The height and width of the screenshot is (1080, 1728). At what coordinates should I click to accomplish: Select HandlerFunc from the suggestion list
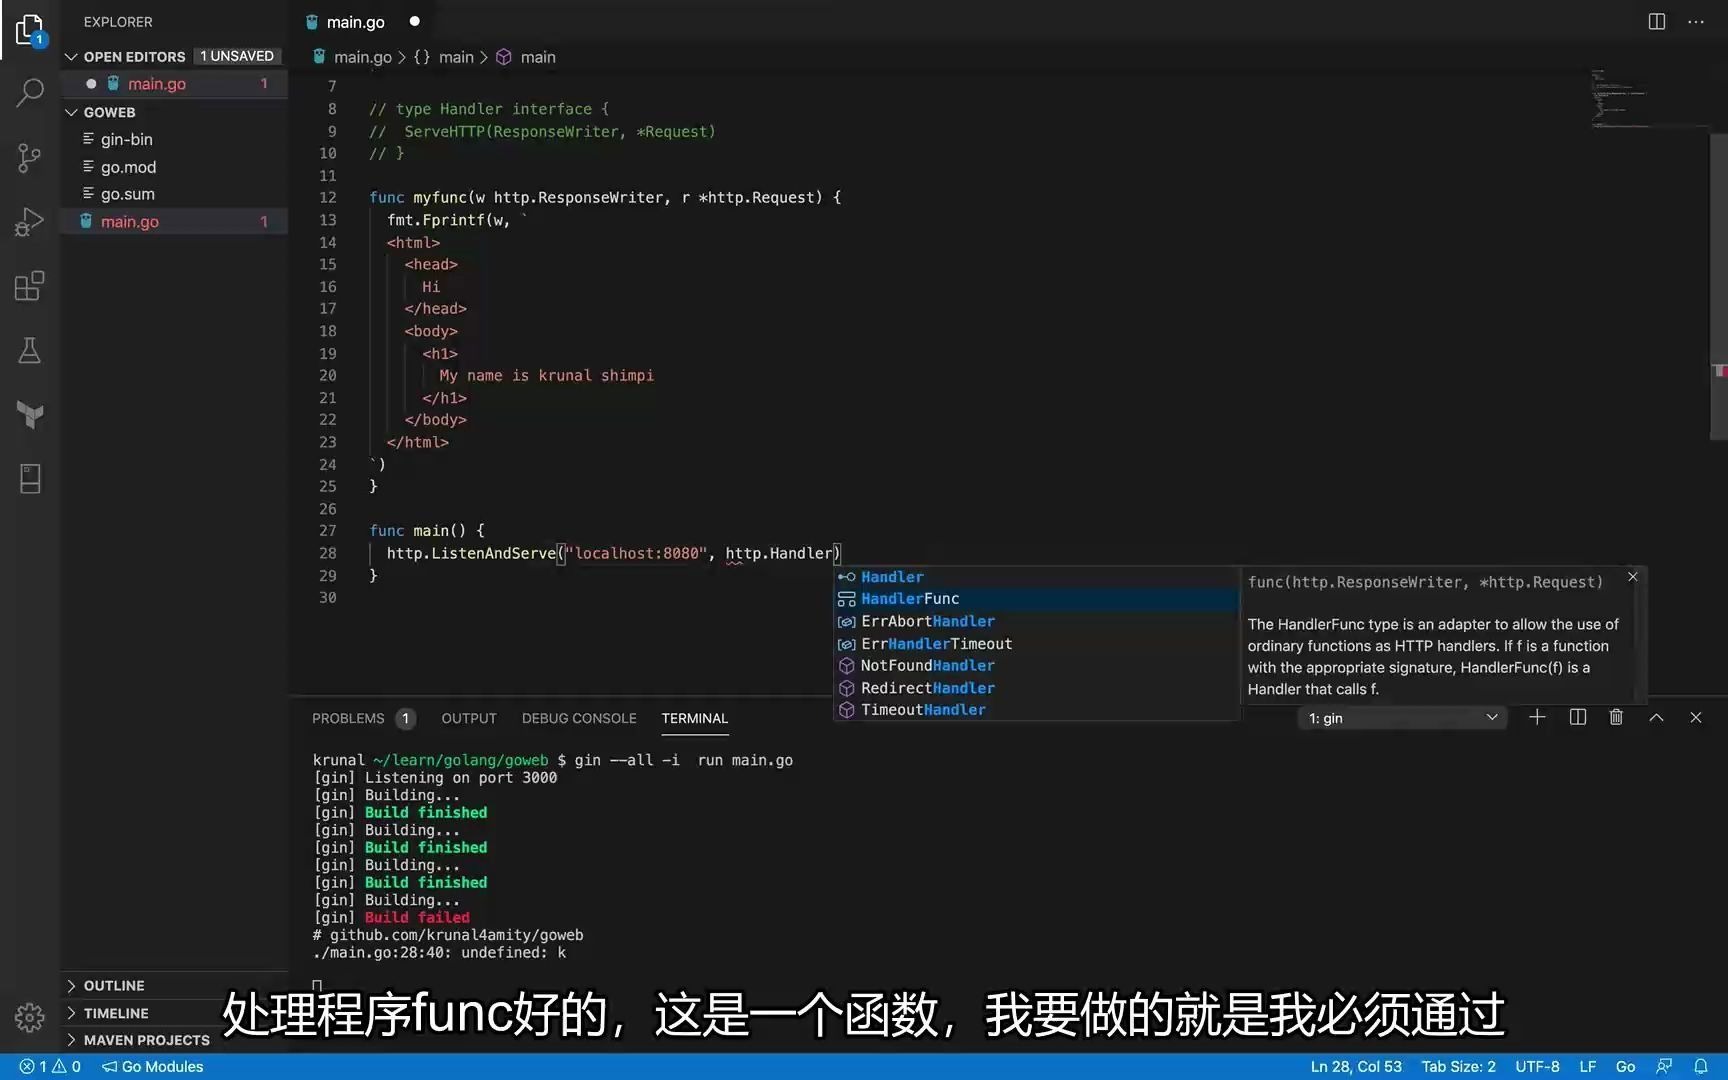click(910, 598)
